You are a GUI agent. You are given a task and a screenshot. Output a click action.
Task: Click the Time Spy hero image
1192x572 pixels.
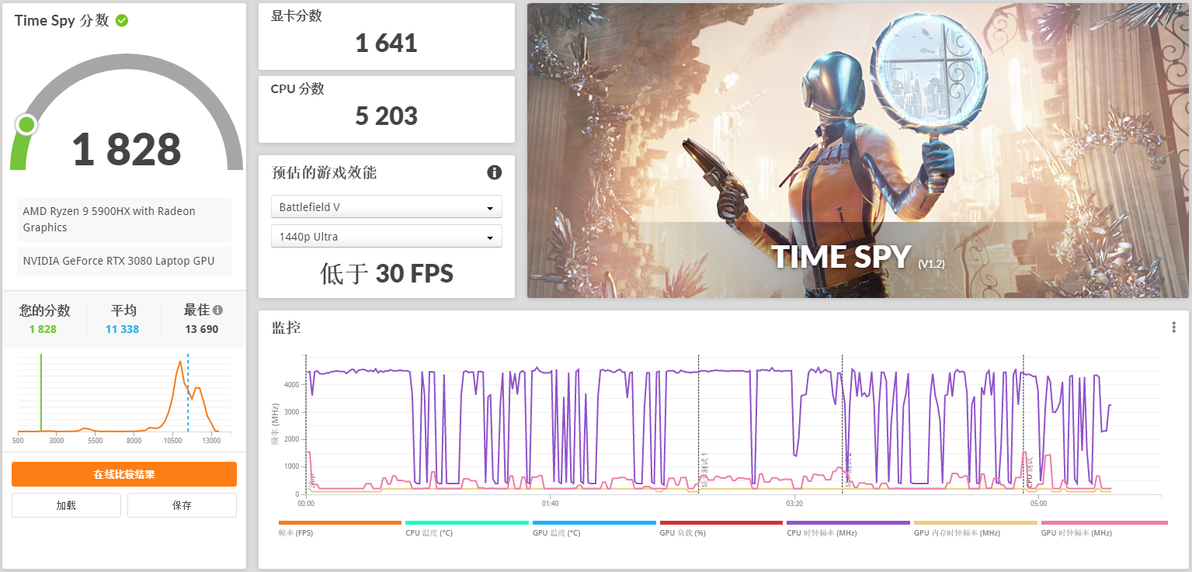[x=858, y=150]
